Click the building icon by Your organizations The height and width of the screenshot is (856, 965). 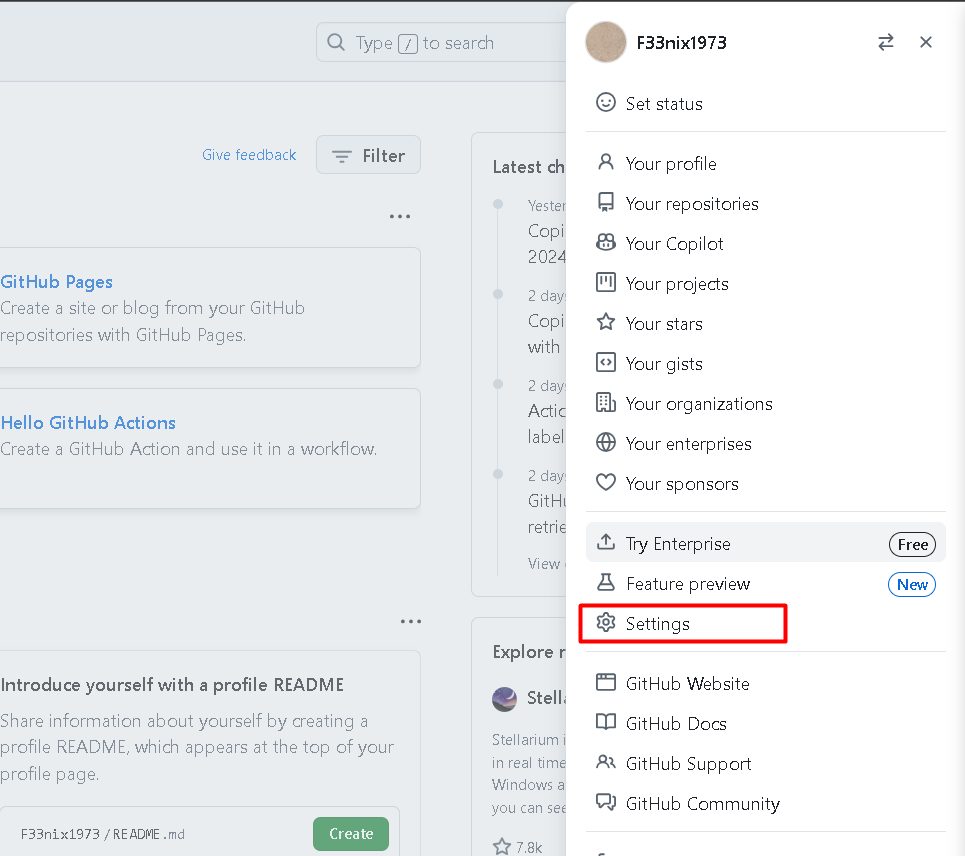(x=606, y=402)
